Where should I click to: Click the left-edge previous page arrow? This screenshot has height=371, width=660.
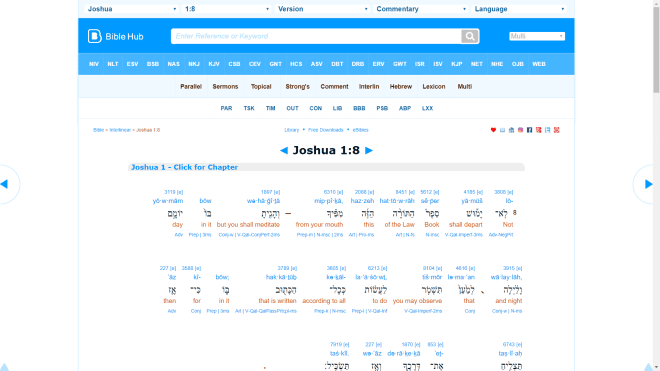click(4, 184)
